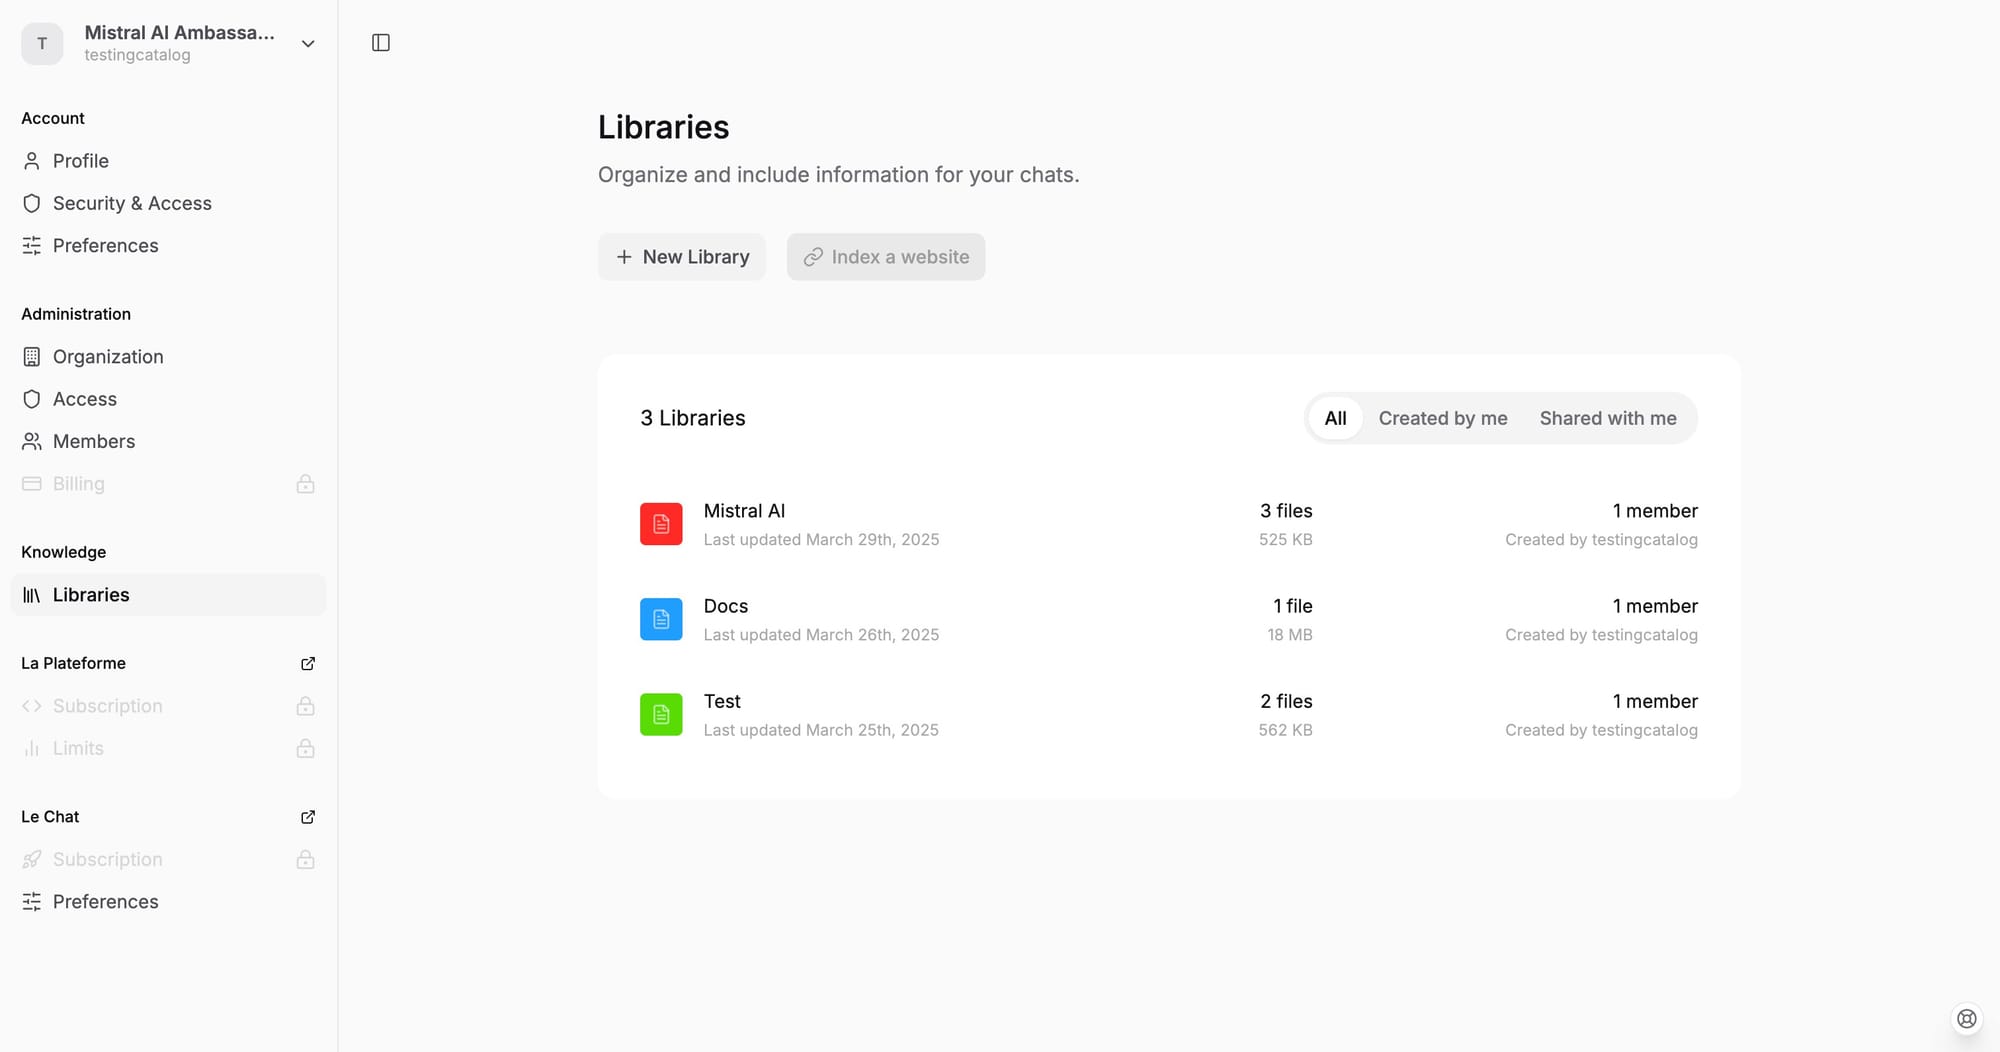2000x1052 pixels.
Task: Select Libraries in the Knowledge section
Action: pos(168,595)
